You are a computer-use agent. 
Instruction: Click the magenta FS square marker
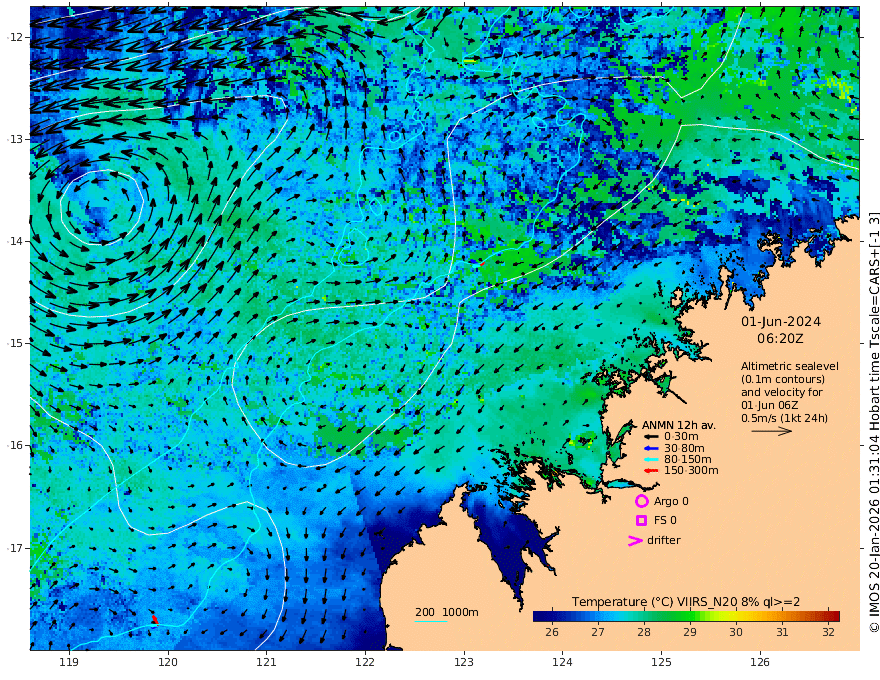point(641,521)
